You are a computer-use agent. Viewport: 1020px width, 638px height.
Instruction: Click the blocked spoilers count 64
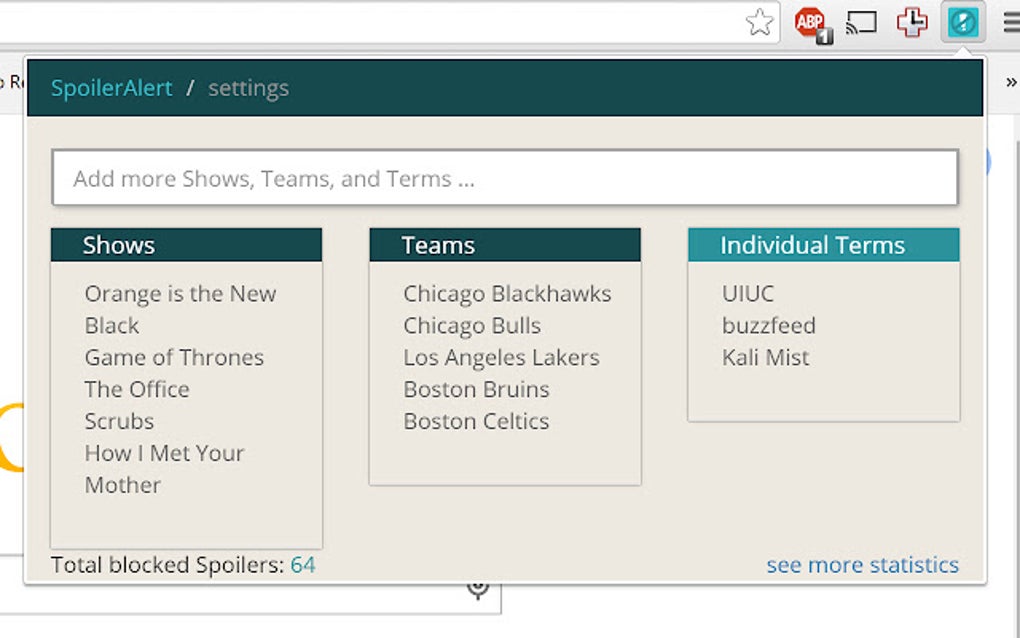[x=303, y=565]
